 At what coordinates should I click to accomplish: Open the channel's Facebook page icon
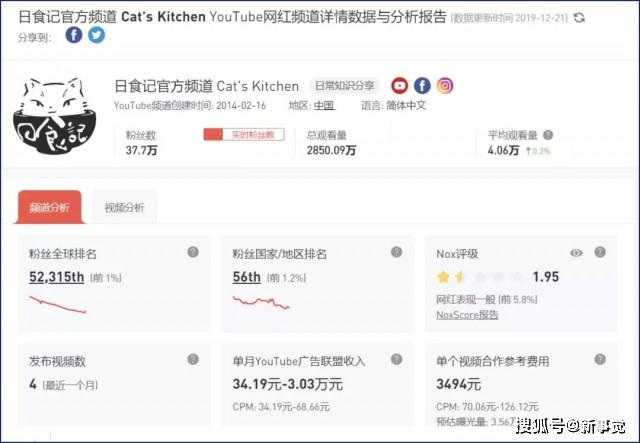[422, 86]
